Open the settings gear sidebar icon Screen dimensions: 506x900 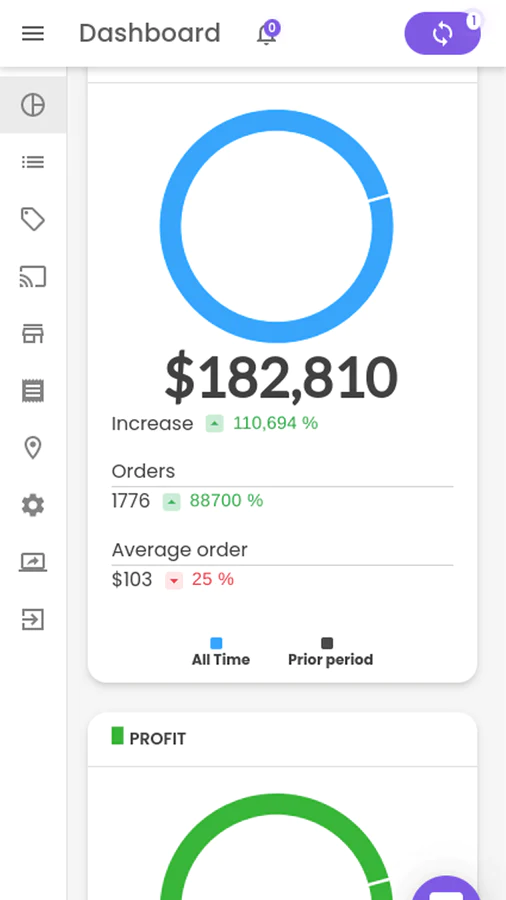33,505
